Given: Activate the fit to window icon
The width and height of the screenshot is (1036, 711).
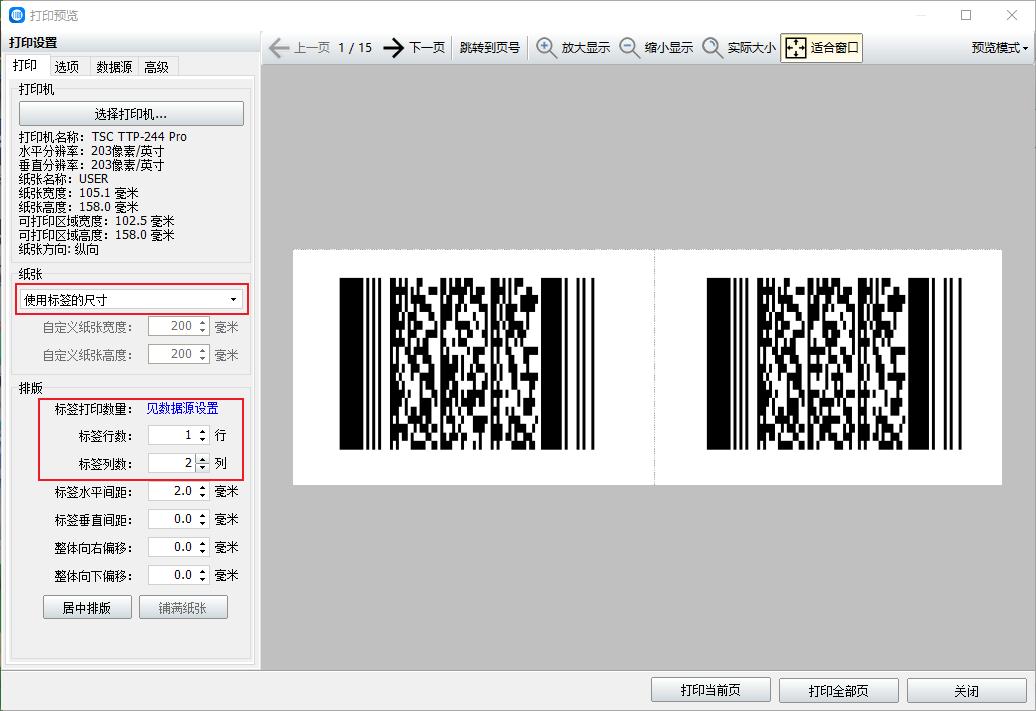Looking at the screenshot, I should pos(795,47).
